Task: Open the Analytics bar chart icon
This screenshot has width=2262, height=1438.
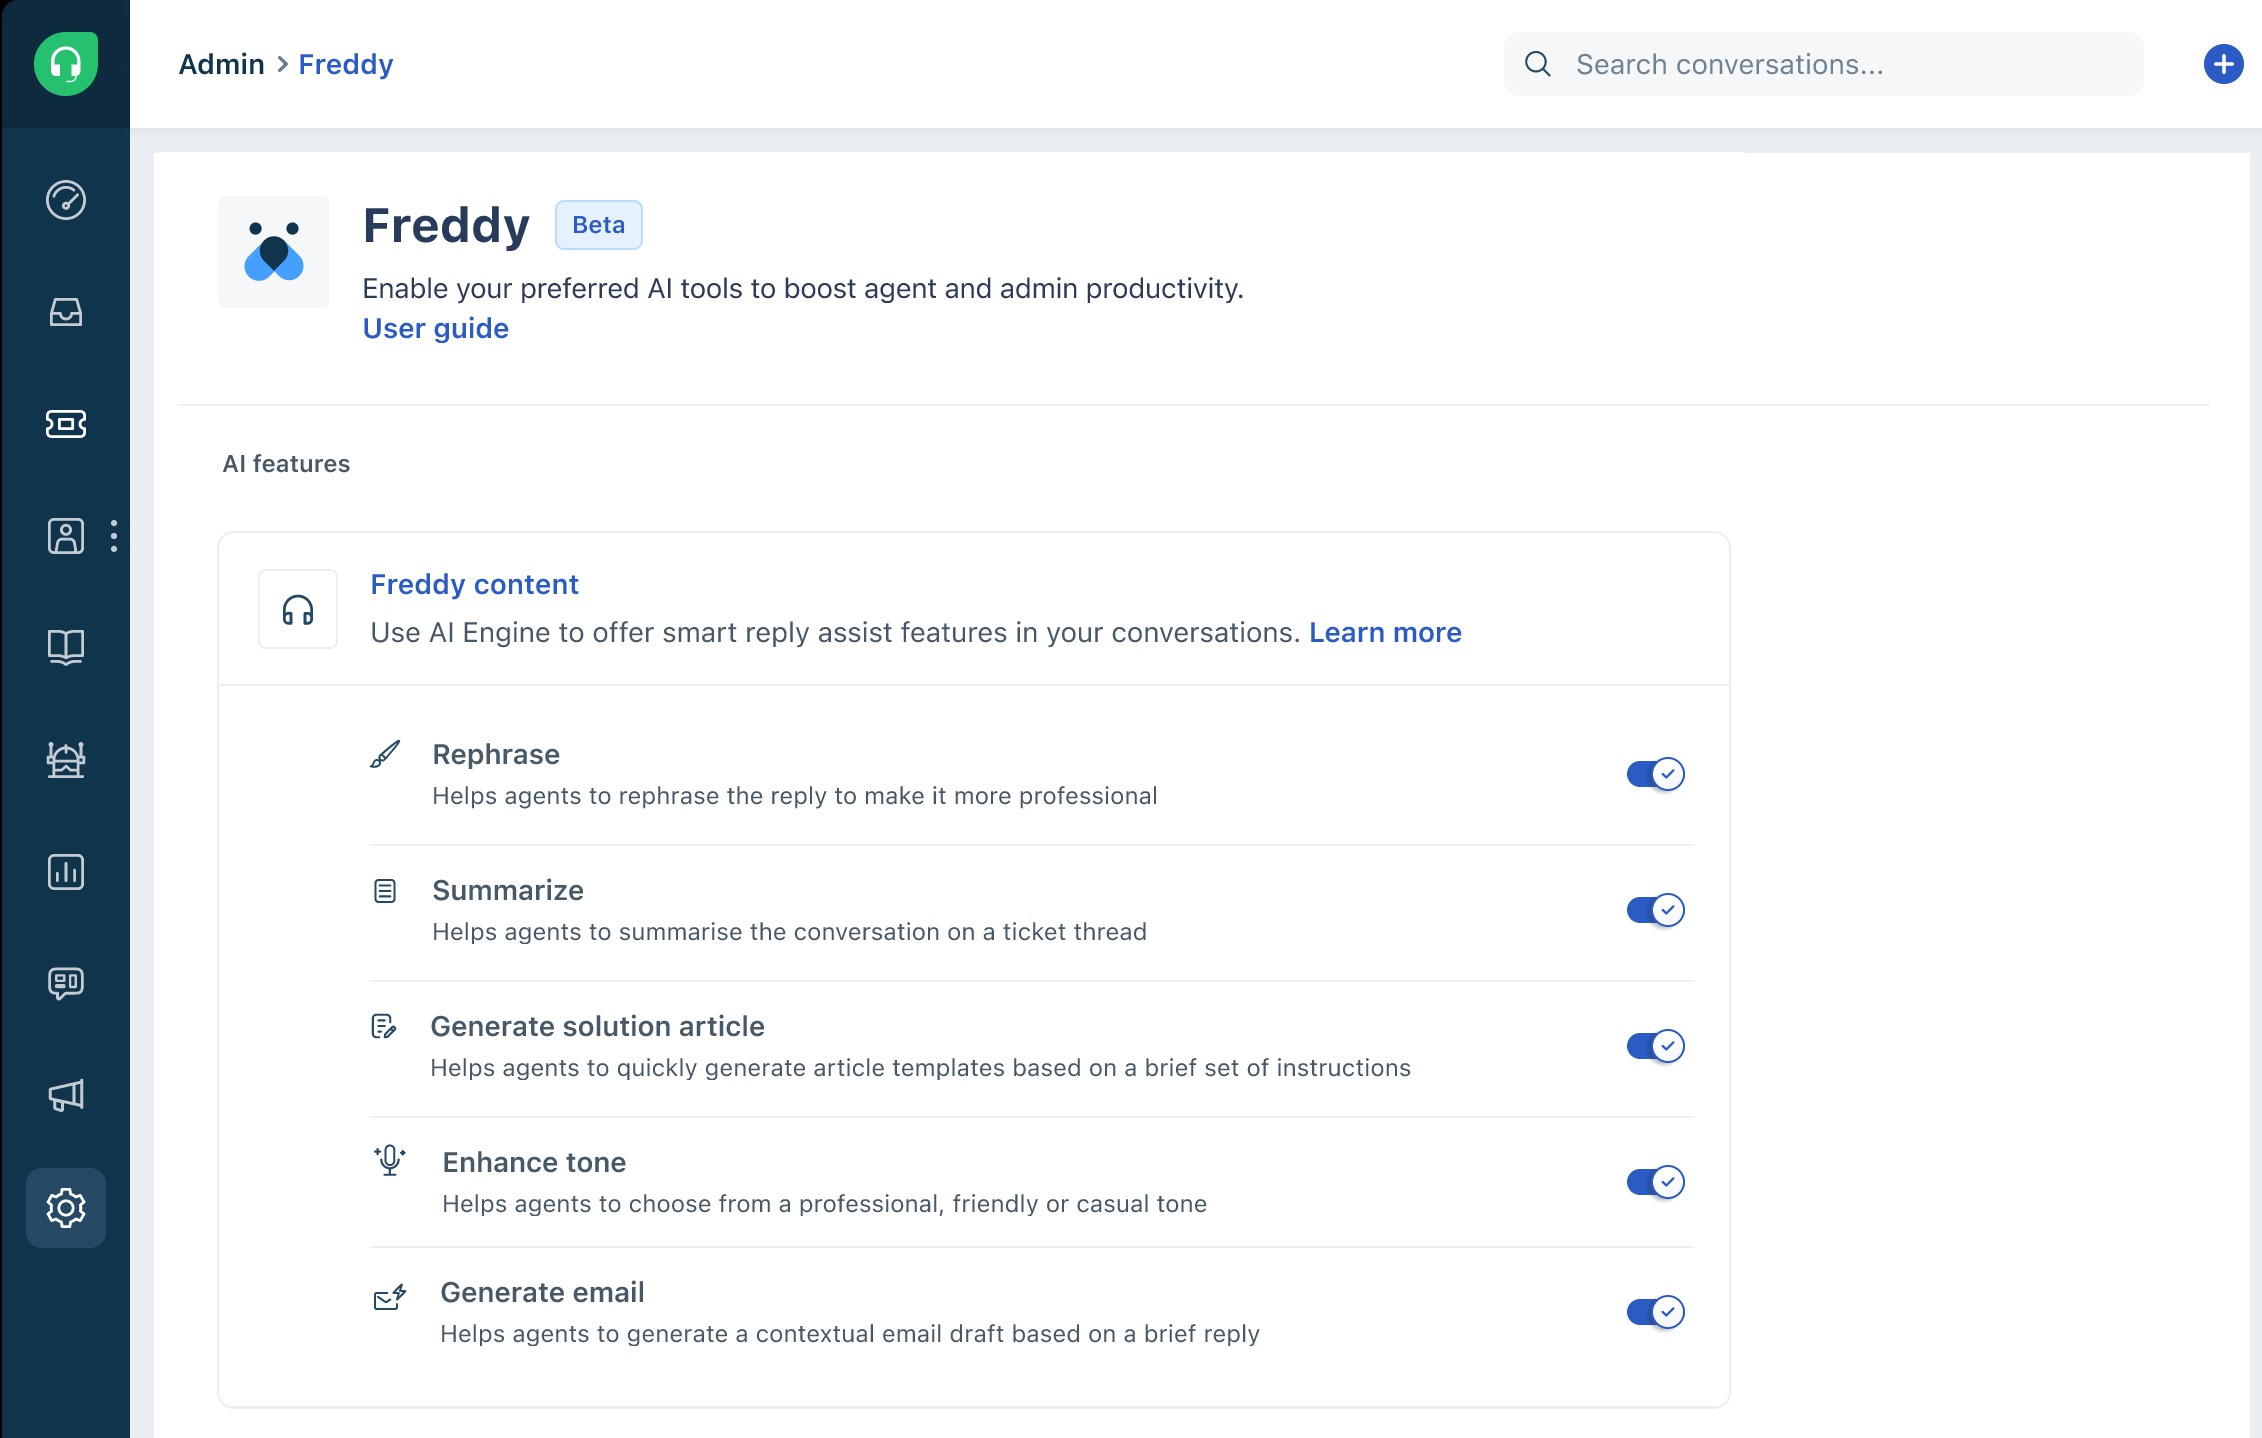Action: point(66,872)
